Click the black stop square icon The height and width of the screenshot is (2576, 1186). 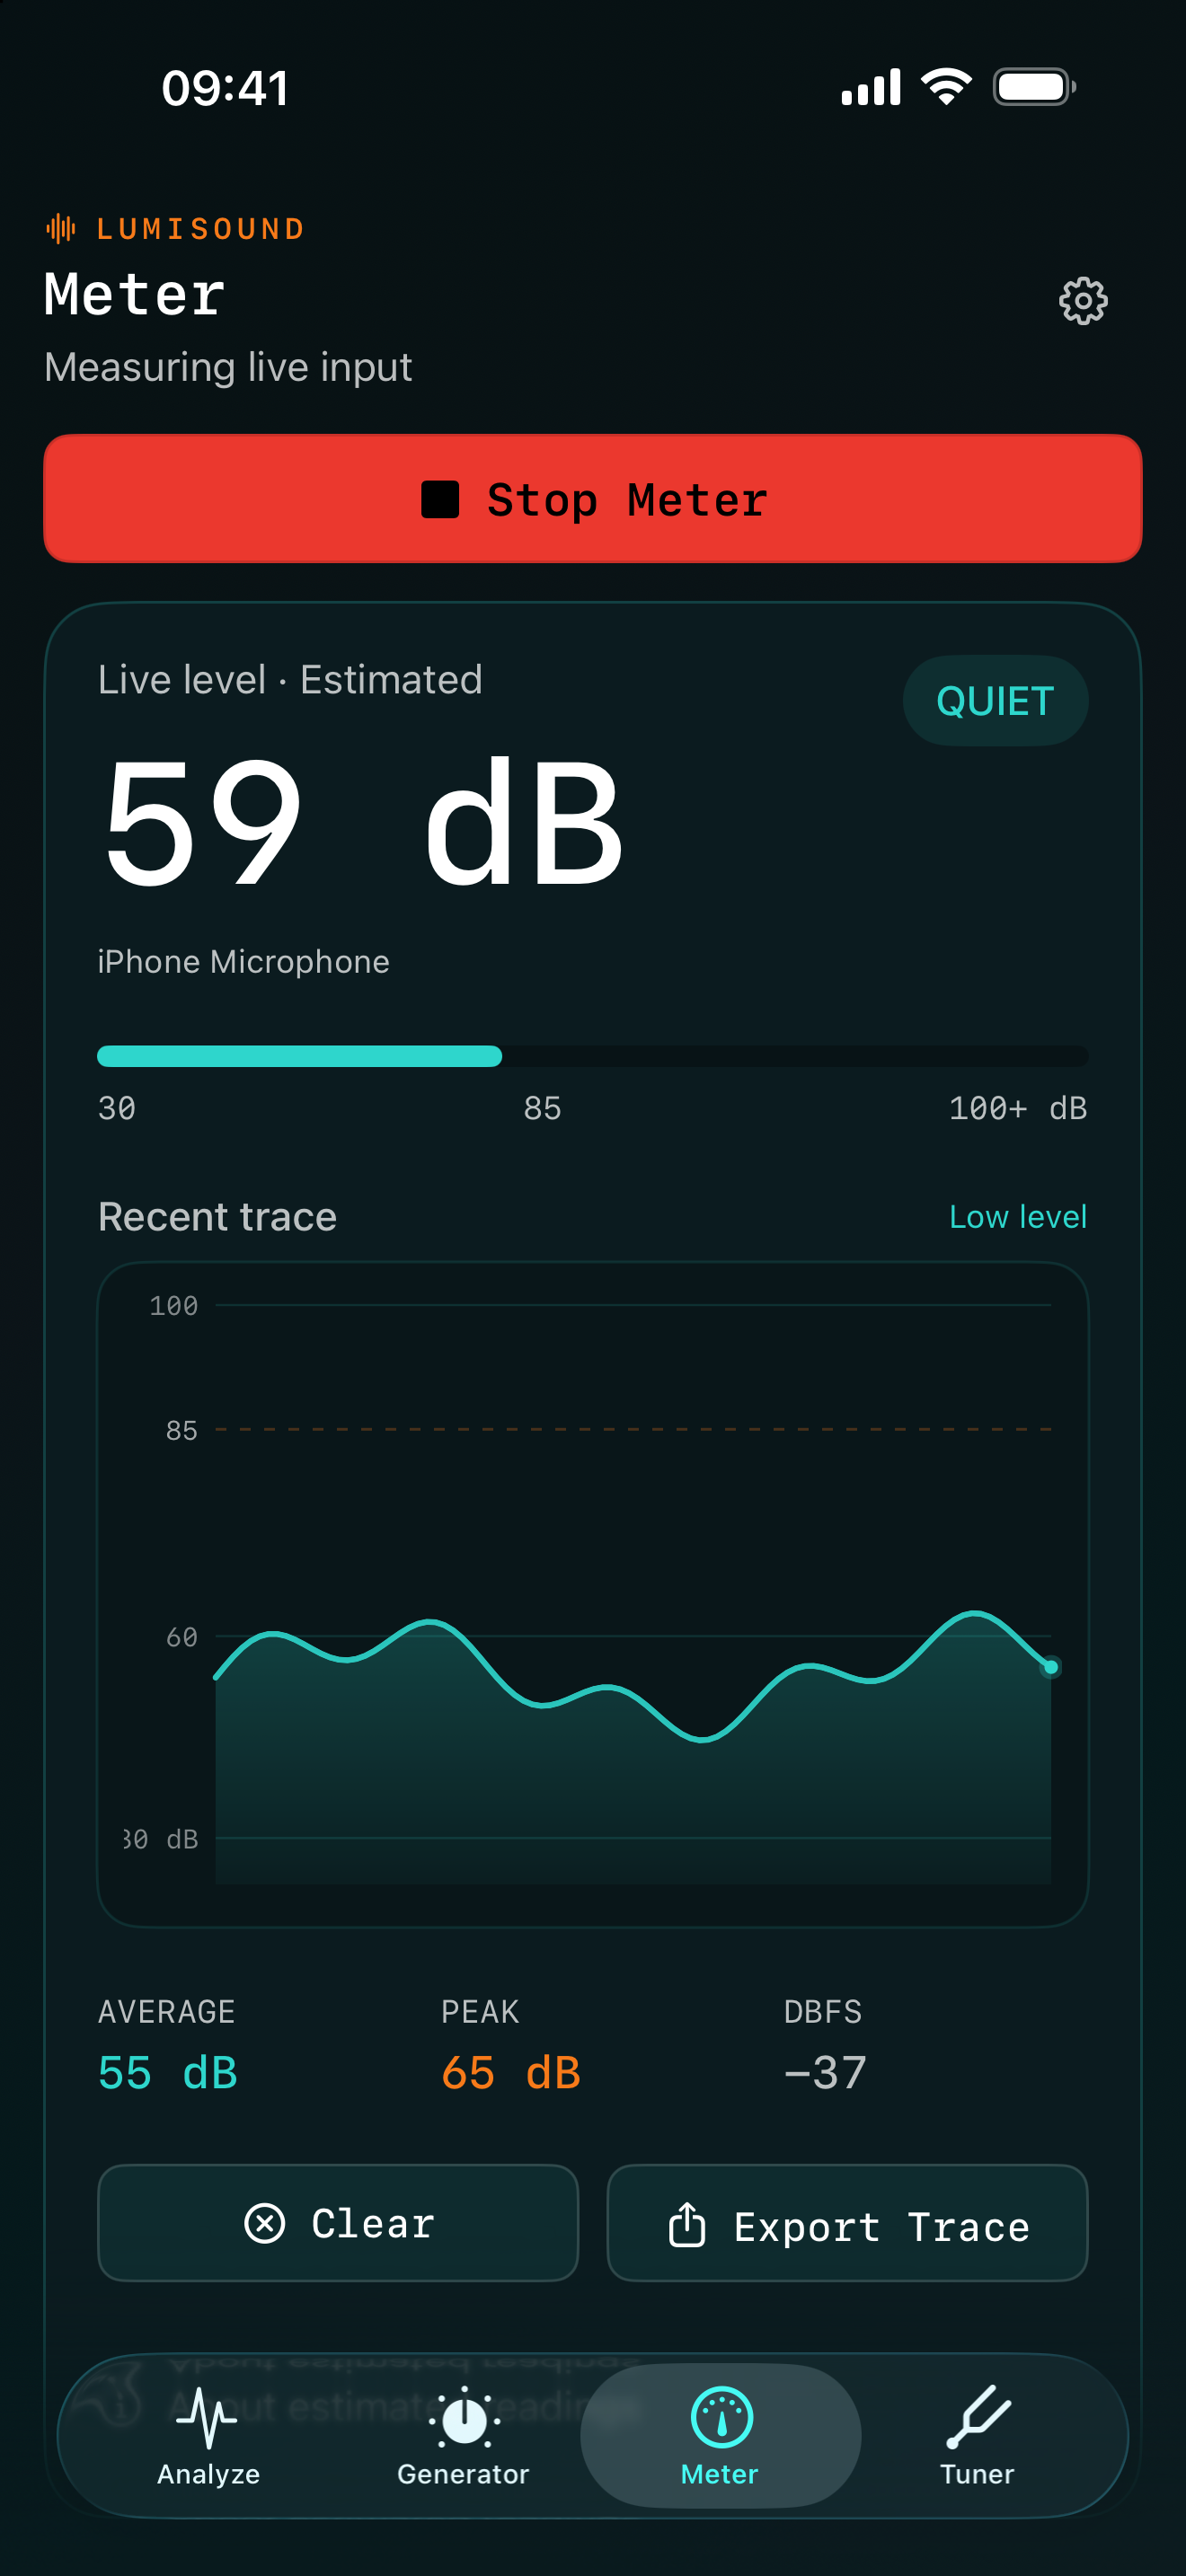(440, 499)
